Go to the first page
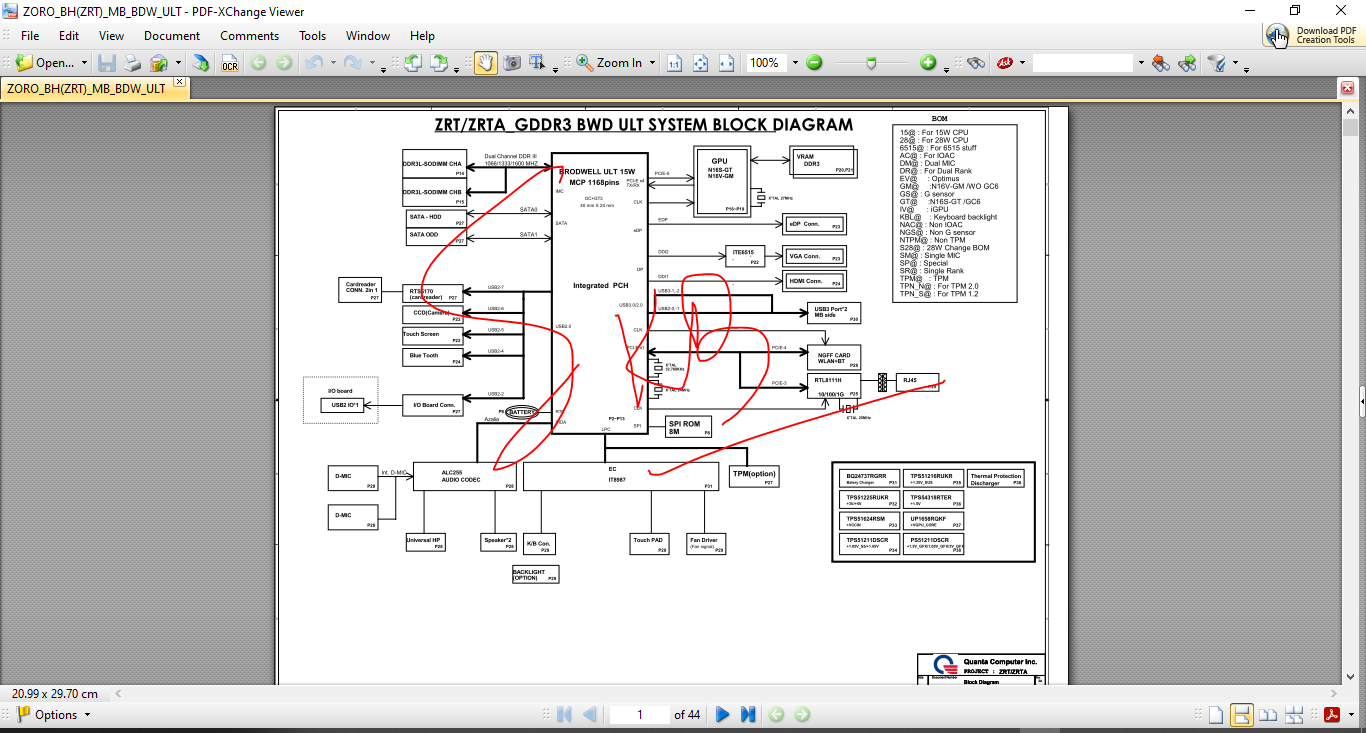Image resolution: width=1366 pixels, height=733 pixels. coord(564,714)
